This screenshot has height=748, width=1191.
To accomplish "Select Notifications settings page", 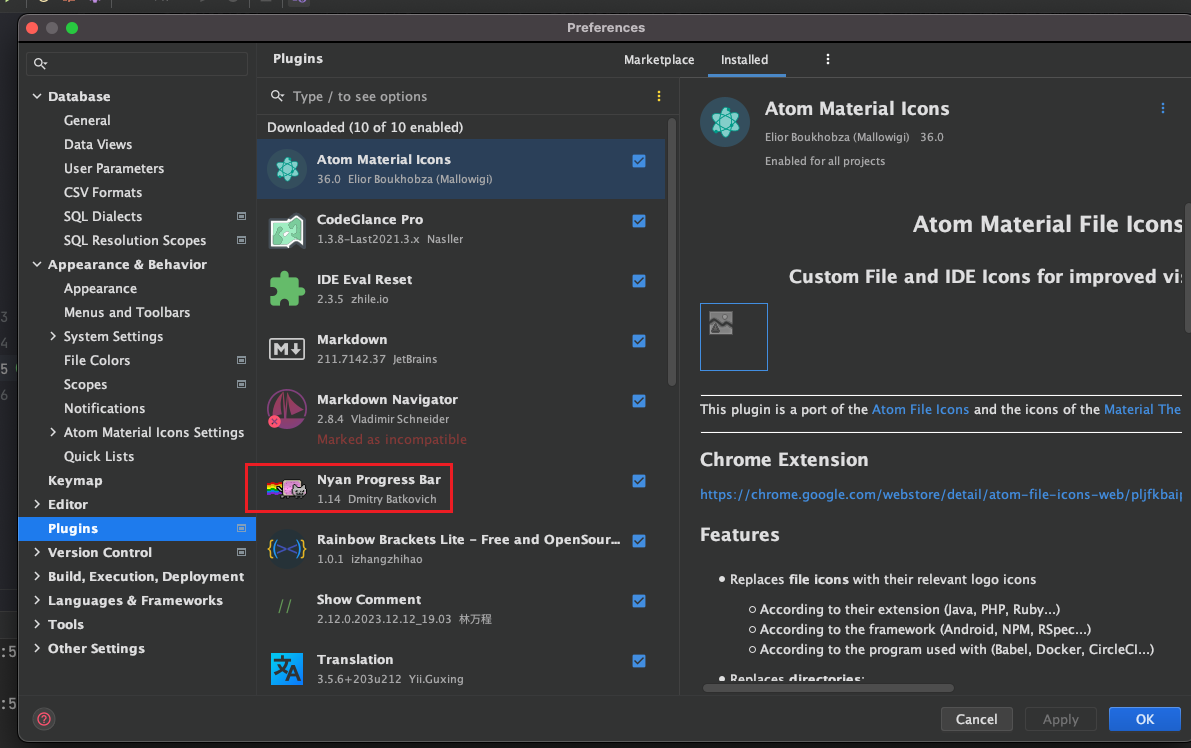I will [x=104, y=408].
